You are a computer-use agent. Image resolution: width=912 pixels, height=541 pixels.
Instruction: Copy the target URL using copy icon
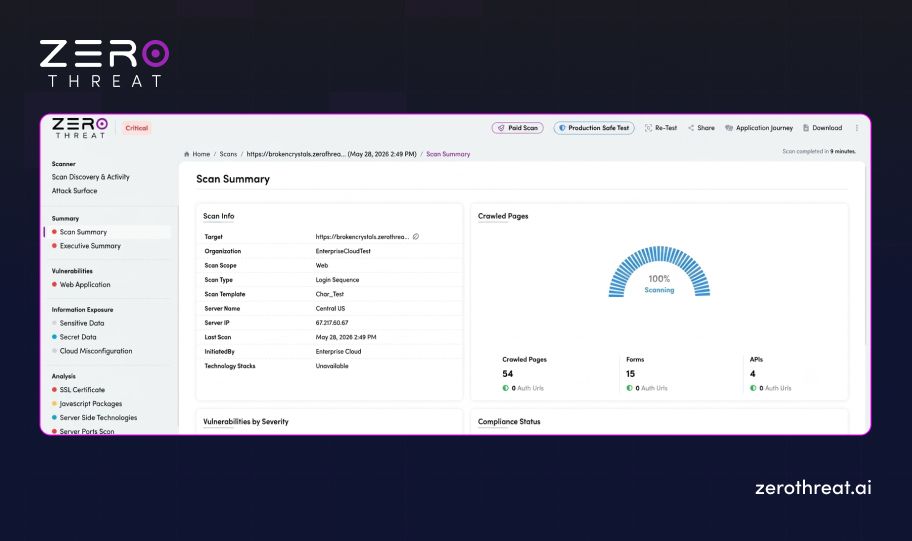pos(416,237)
